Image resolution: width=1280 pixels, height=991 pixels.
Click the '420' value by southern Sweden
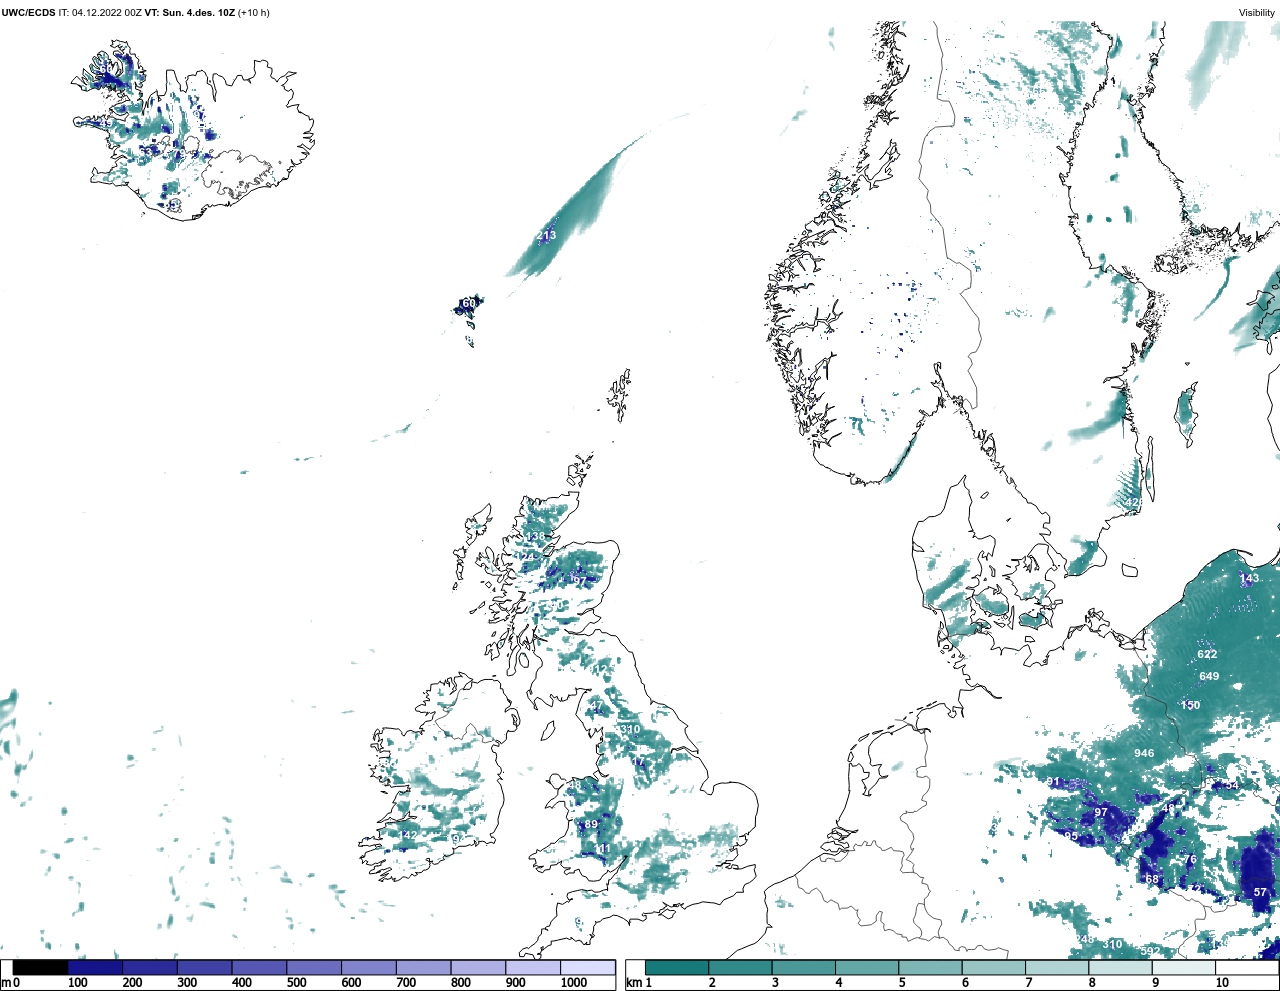(1134, 502)
